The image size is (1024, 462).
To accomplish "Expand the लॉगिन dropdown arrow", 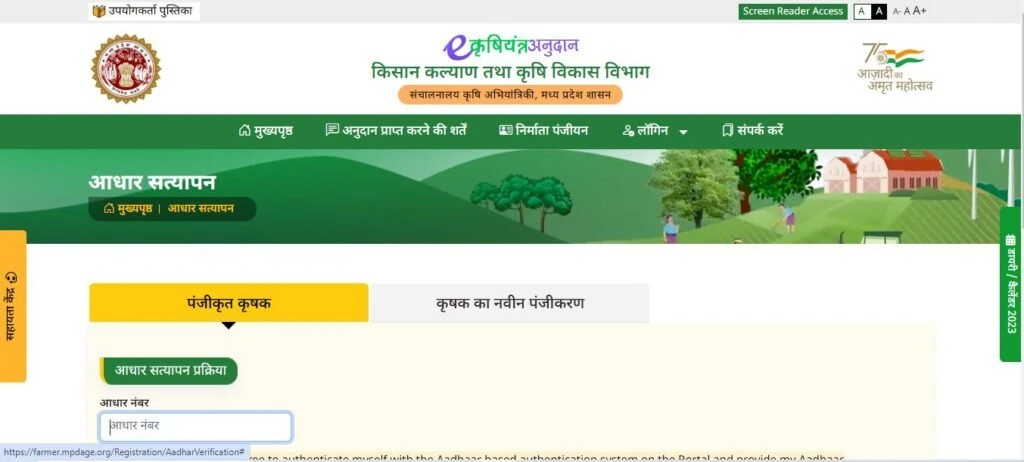I will click(x=683, y=132).
